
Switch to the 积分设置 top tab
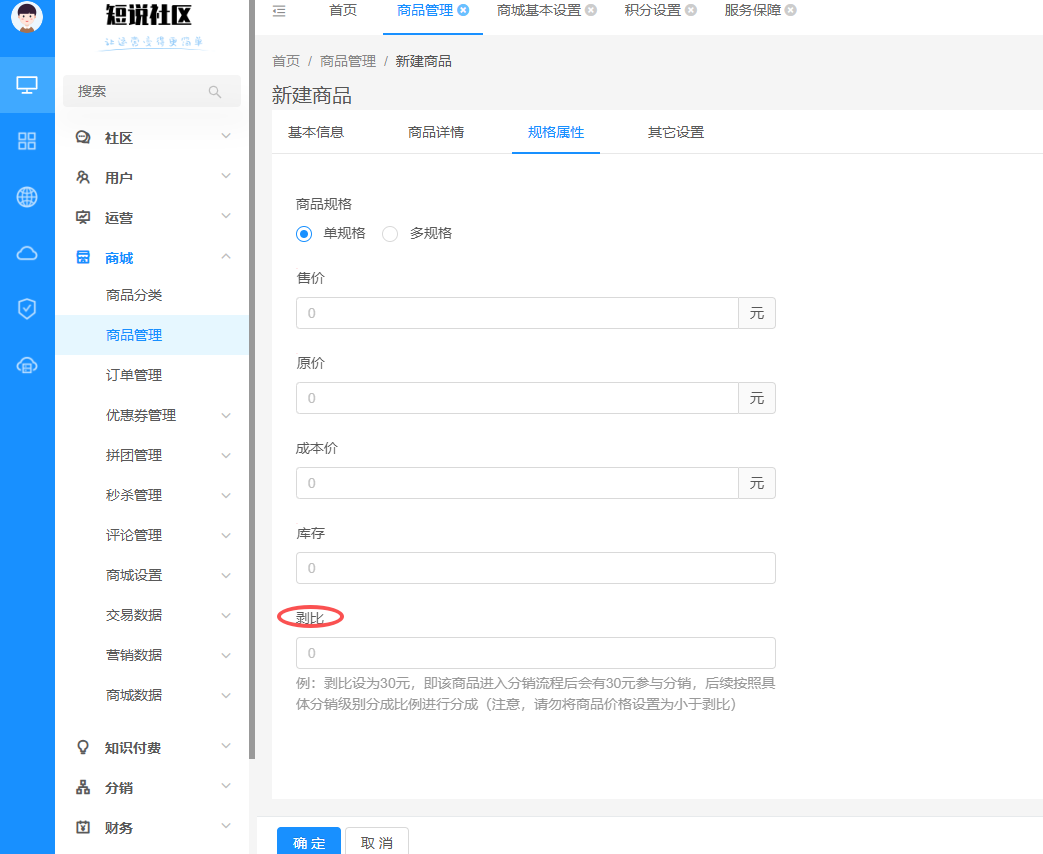(653, 11)
